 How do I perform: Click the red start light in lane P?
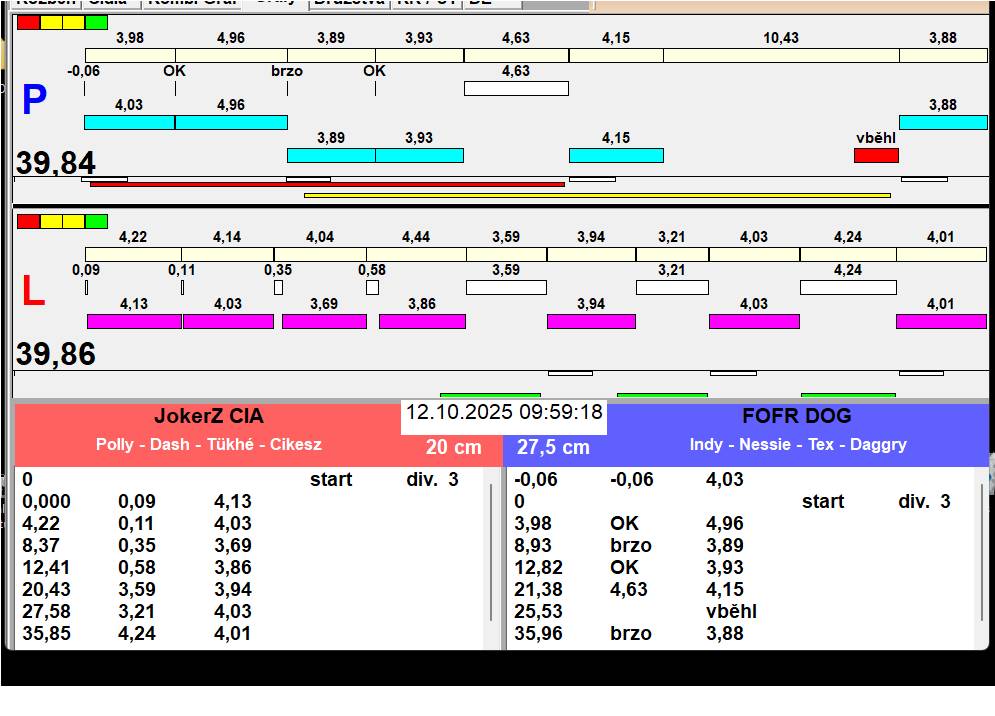pyautogui.click(x=29, y=22)
